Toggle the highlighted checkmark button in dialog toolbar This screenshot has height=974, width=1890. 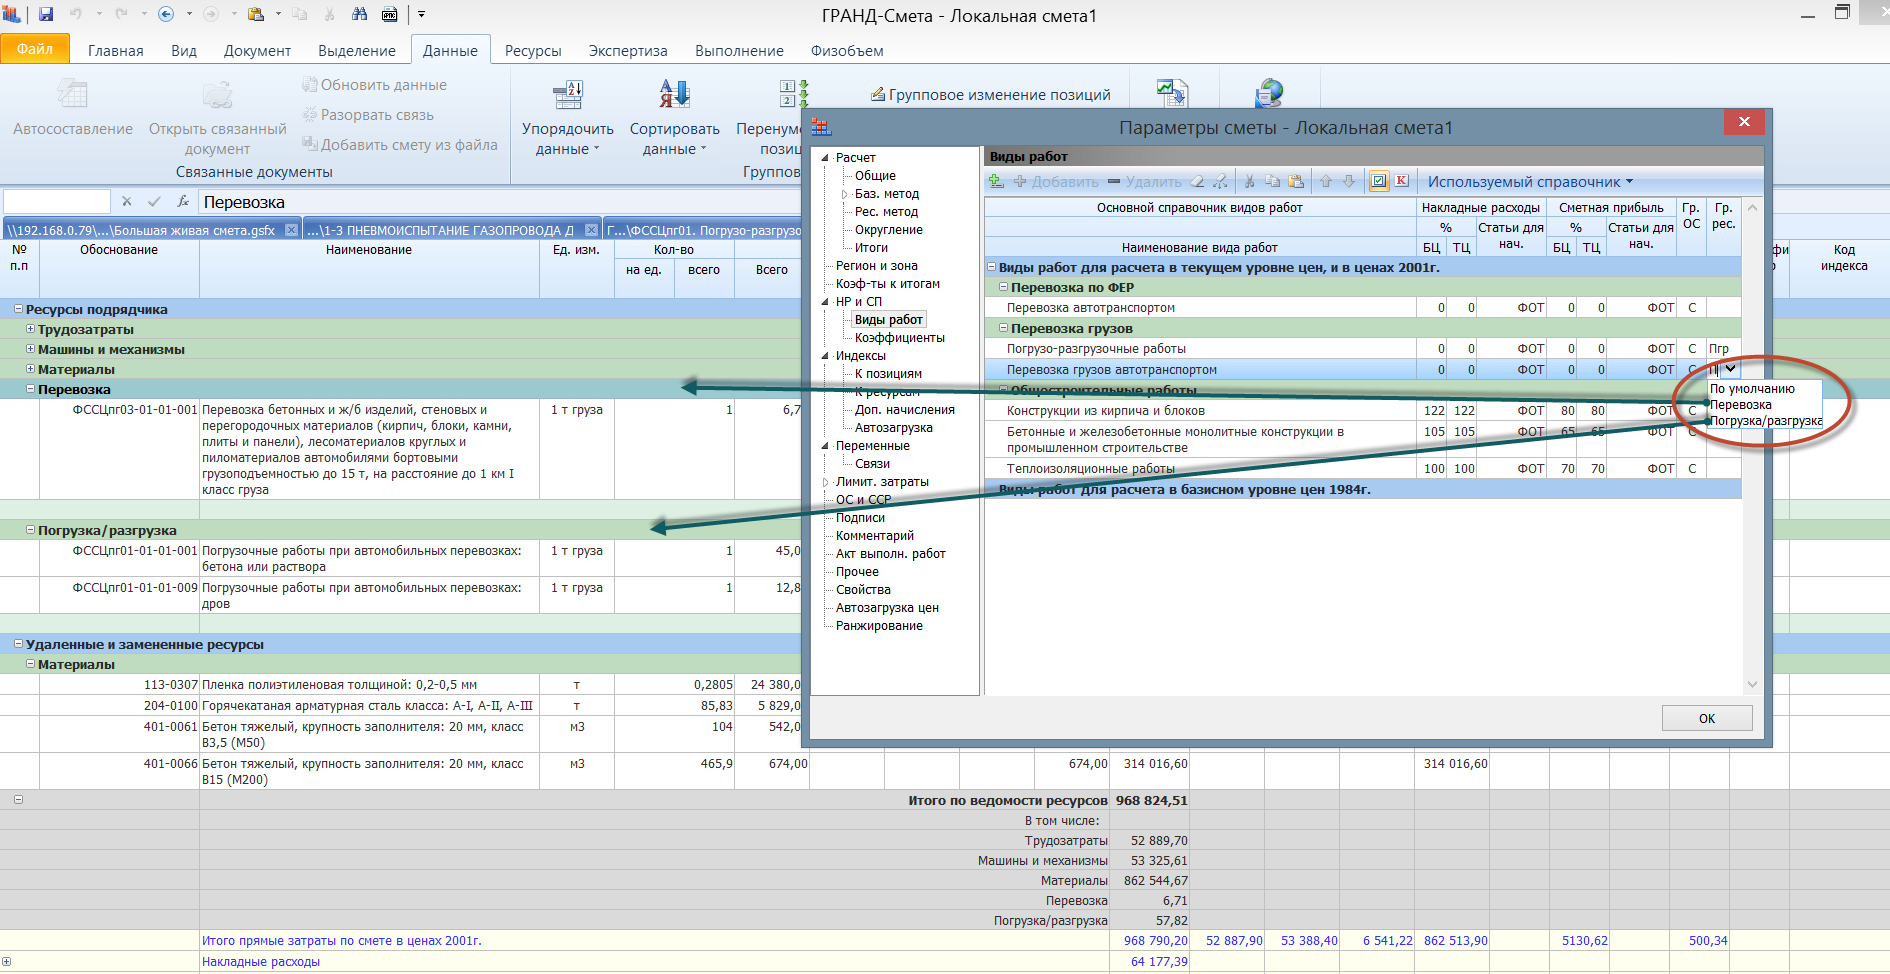(x=1379, y=181)
